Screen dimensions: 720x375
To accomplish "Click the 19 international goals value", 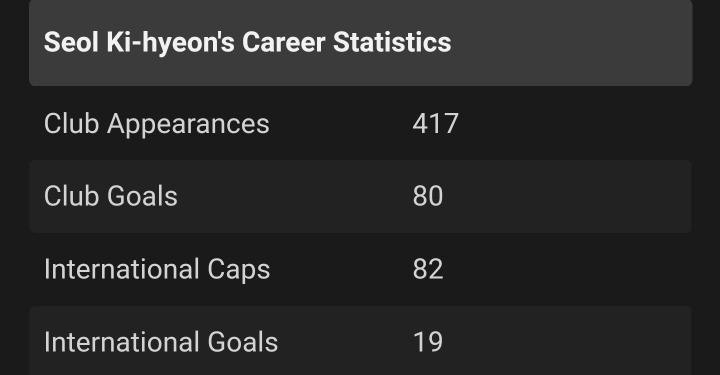I will click(x=428, y=342).
